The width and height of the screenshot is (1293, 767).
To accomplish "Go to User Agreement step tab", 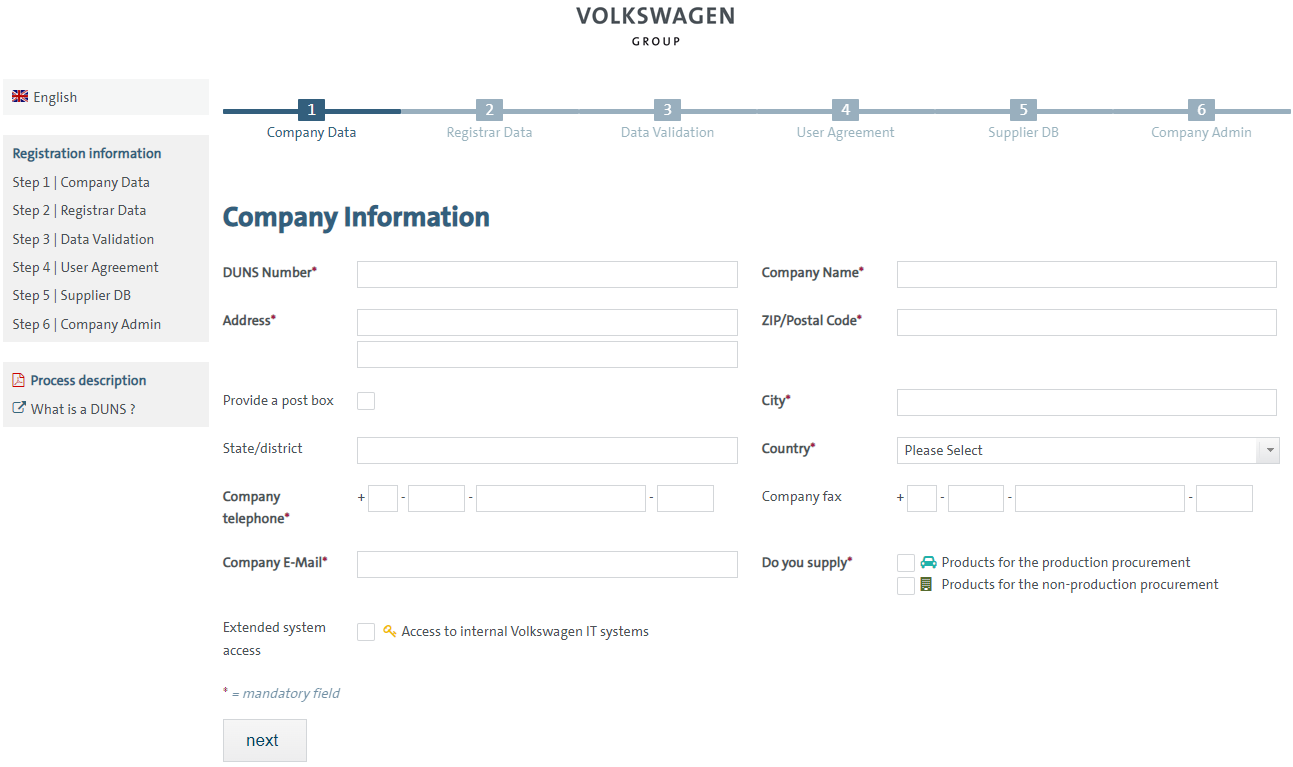I will pyautogui.click(x=845, y=132).
